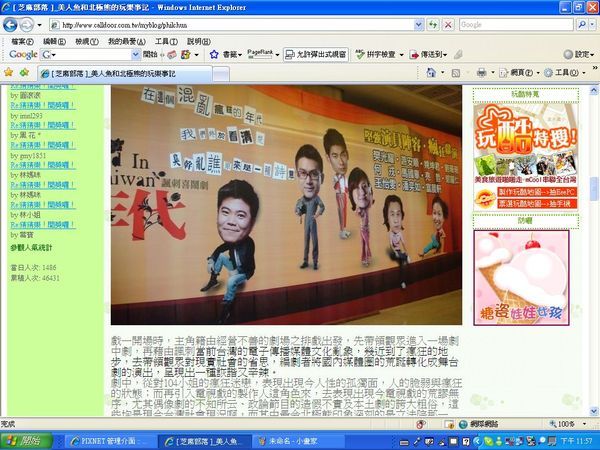Click the 參觀人氣統計 heading text
The image size is (600, 450).
(31, 248)
